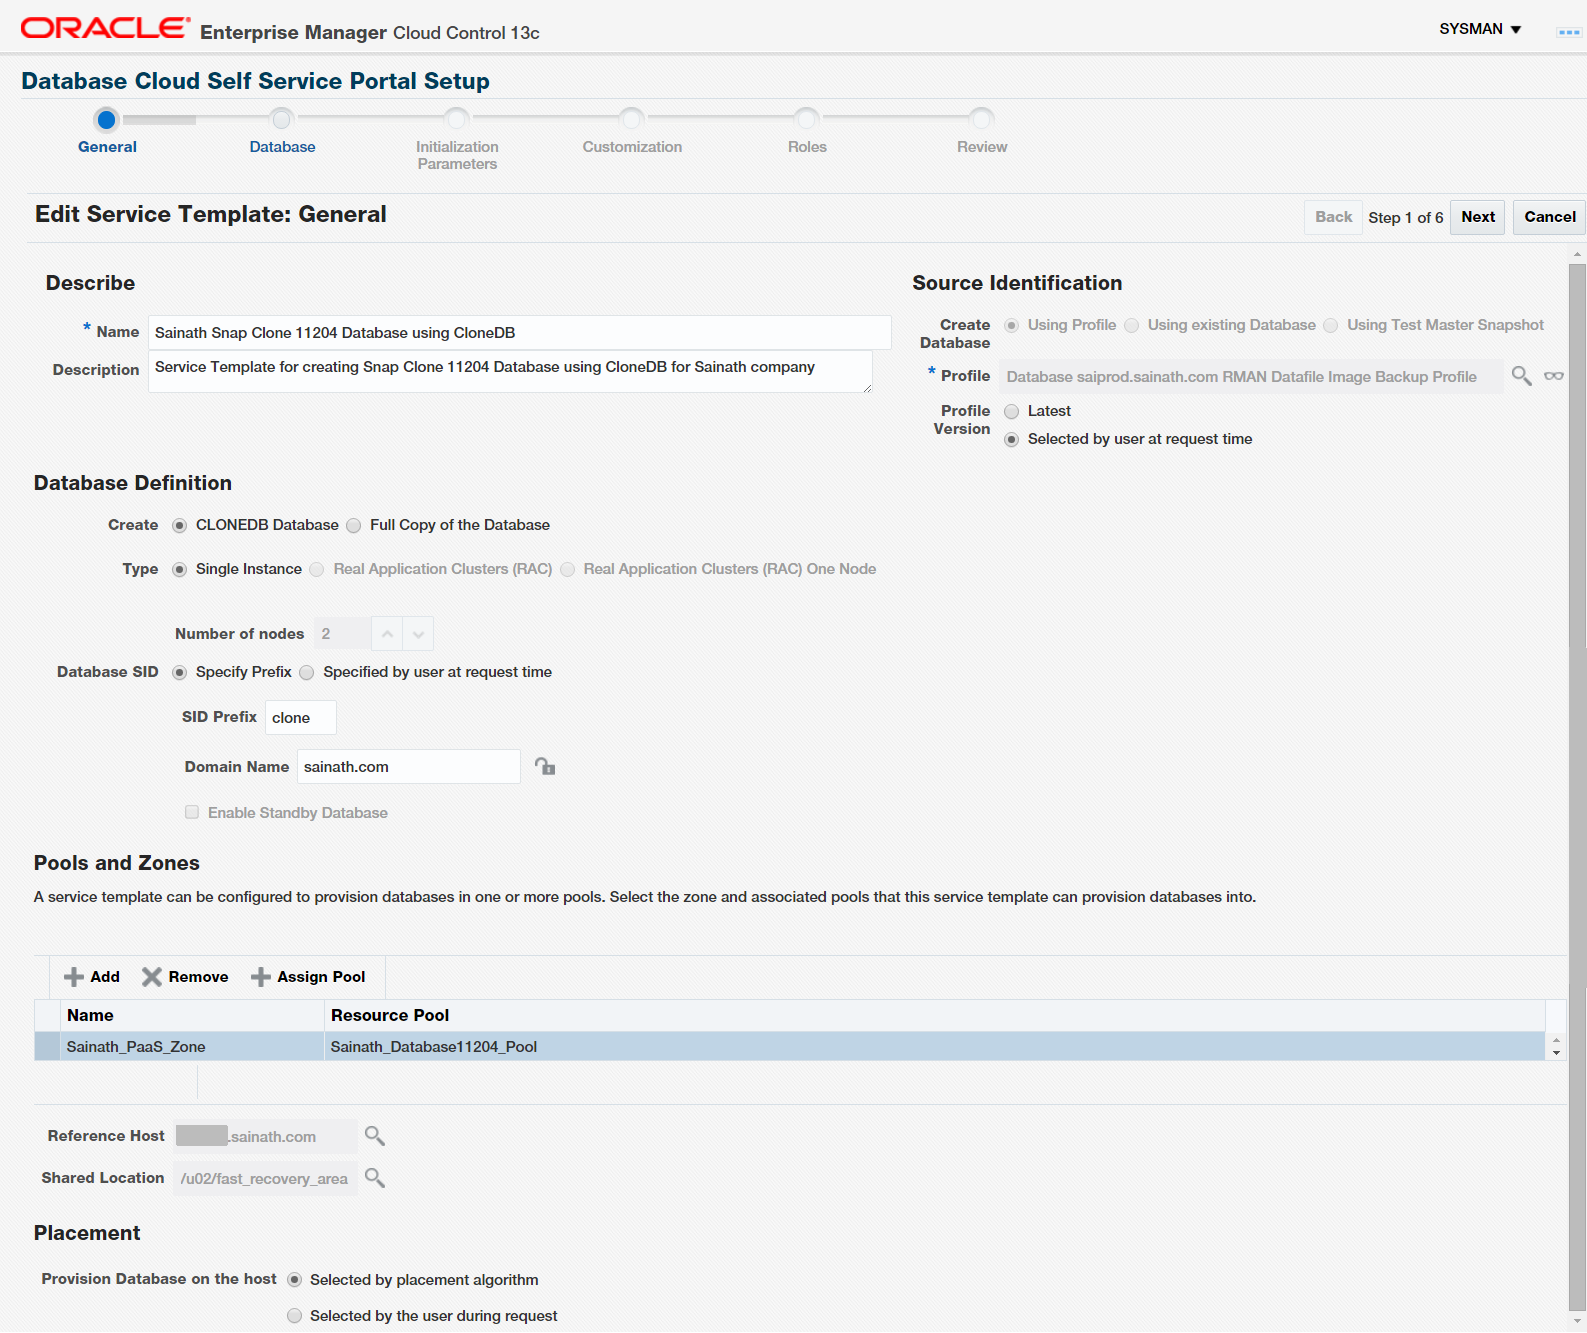The image size is (1587, 1333).
Task: Click the Profile field
Action: click(x=1251, y=377)
